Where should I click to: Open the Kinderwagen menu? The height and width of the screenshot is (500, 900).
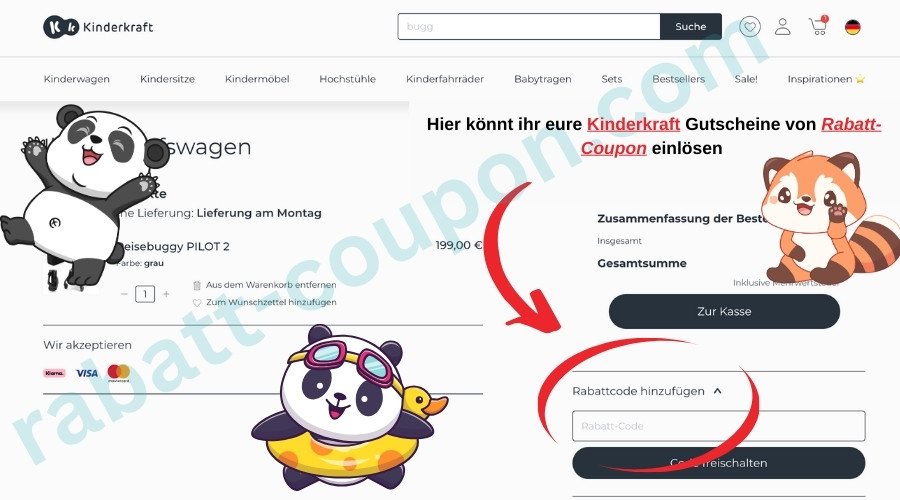tap(76, 79)
